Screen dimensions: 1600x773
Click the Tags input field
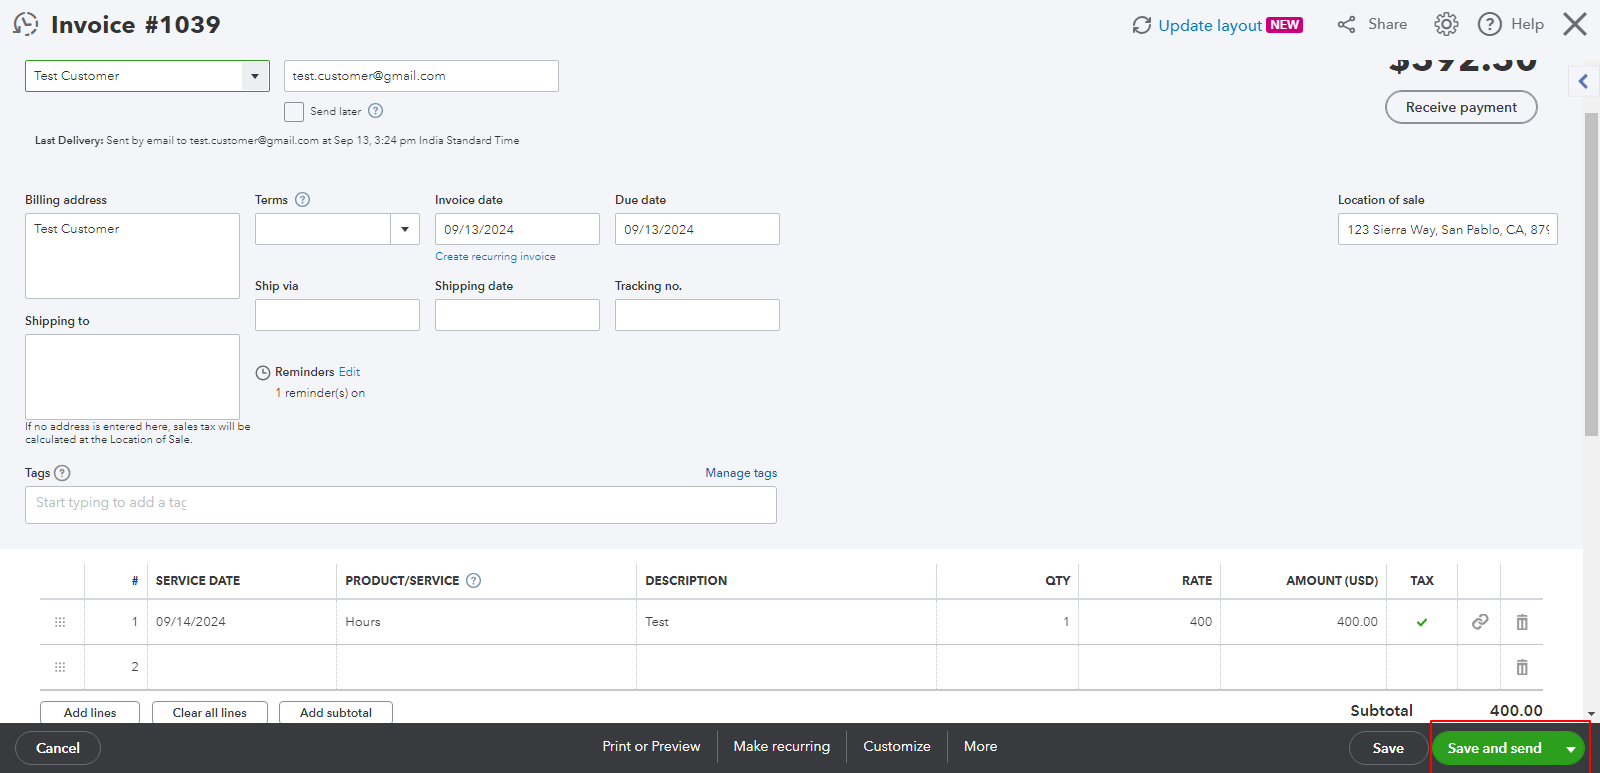pos(400,504)
